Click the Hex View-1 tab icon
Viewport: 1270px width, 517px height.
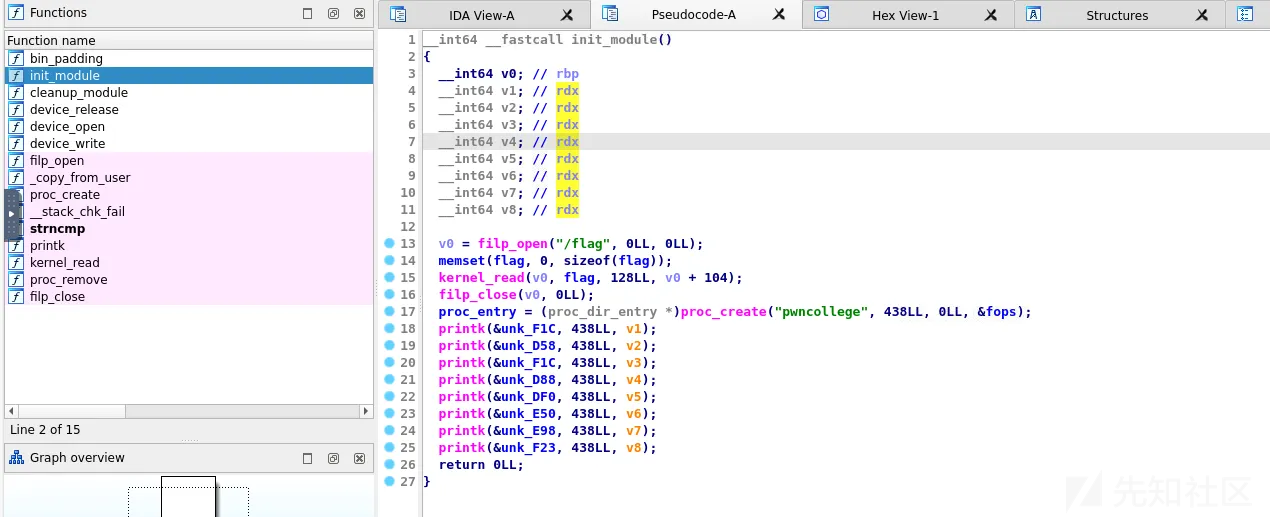click(x=822, y=15)
